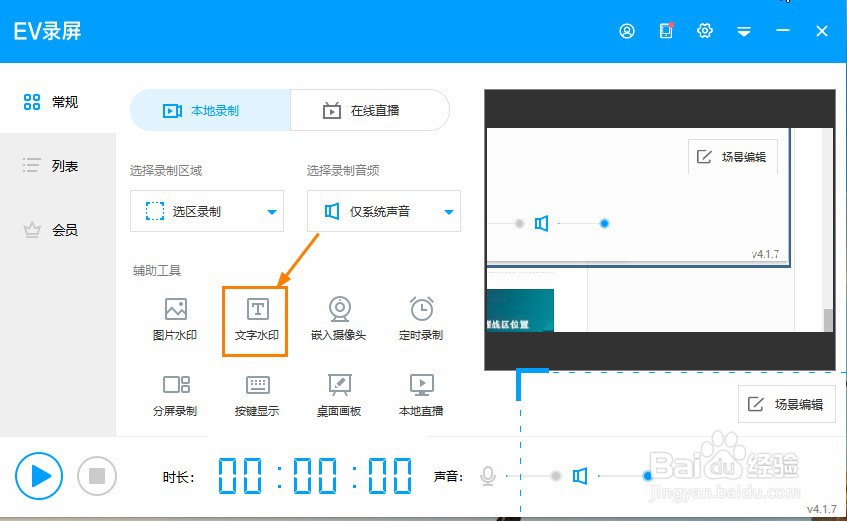The width and height of the screenshot is (847, 521).
Task: Start recording with the play button
Action: (x=39, y=476)
